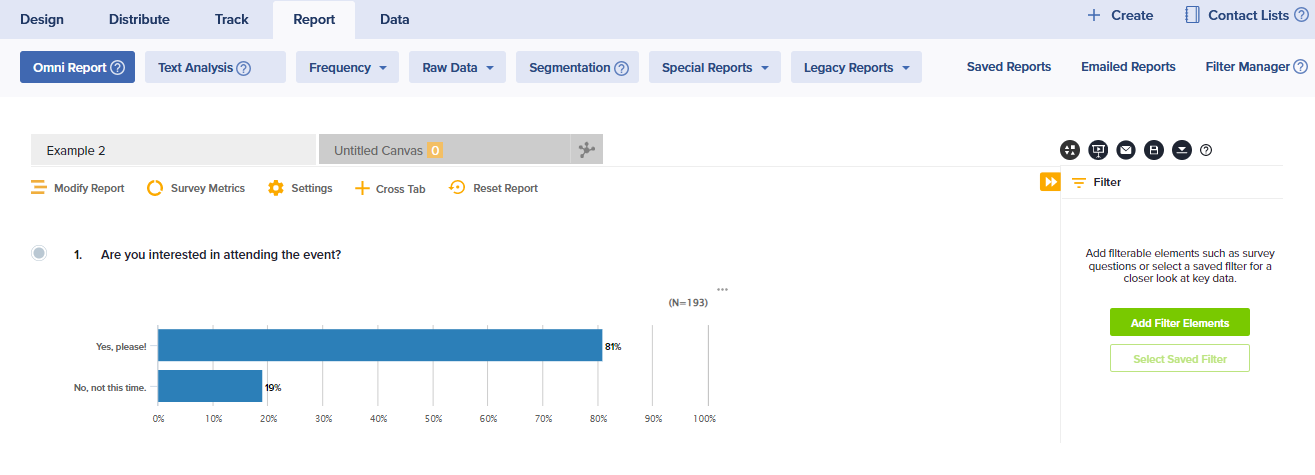Switch to the Distribute tab
Screen dimensions: 1315x475
139,19
